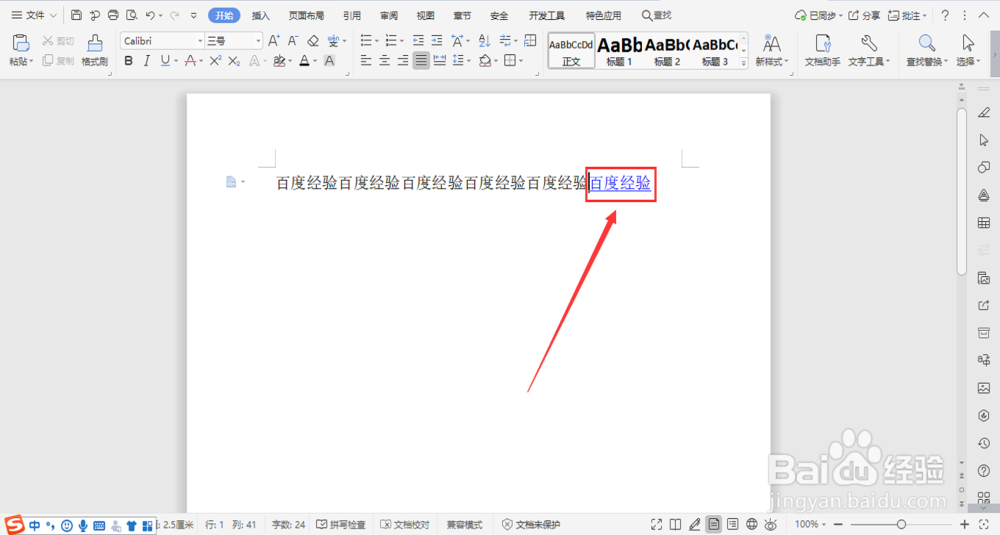
Task: Enable eye protection mode in status bar
Action: 771,524
